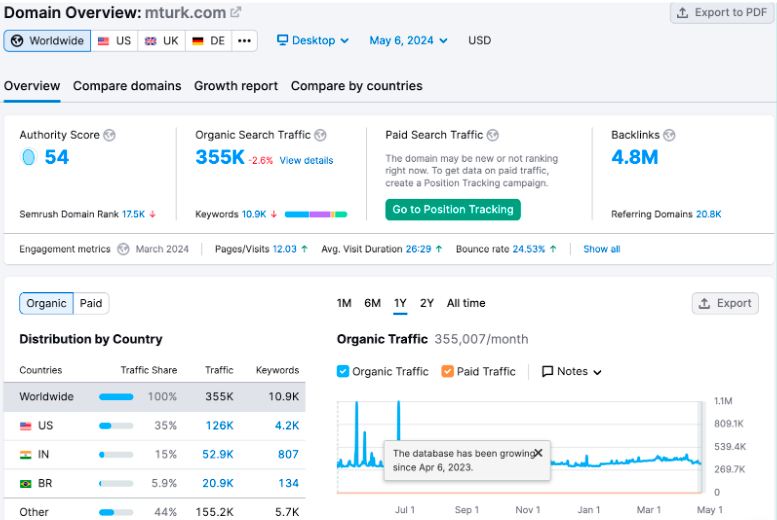Click the Keywords column header
Screen dimensions: 777x520
[278, 370]
